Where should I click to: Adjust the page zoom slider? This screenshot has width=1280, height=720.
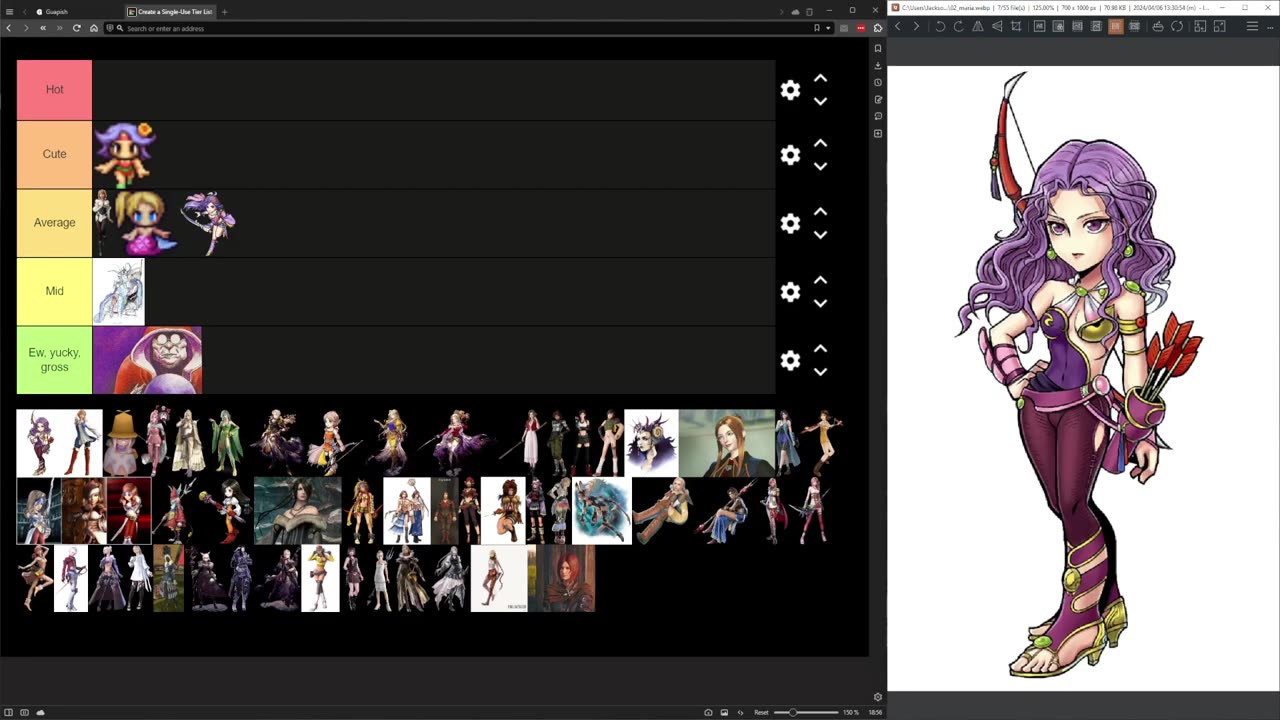(x=806, y=712)
